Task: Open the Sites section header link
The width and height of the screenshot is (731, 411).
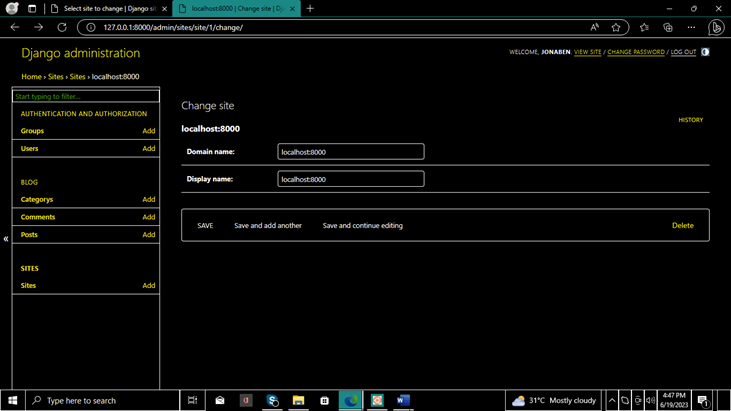Action: click(x=29, y=268)
